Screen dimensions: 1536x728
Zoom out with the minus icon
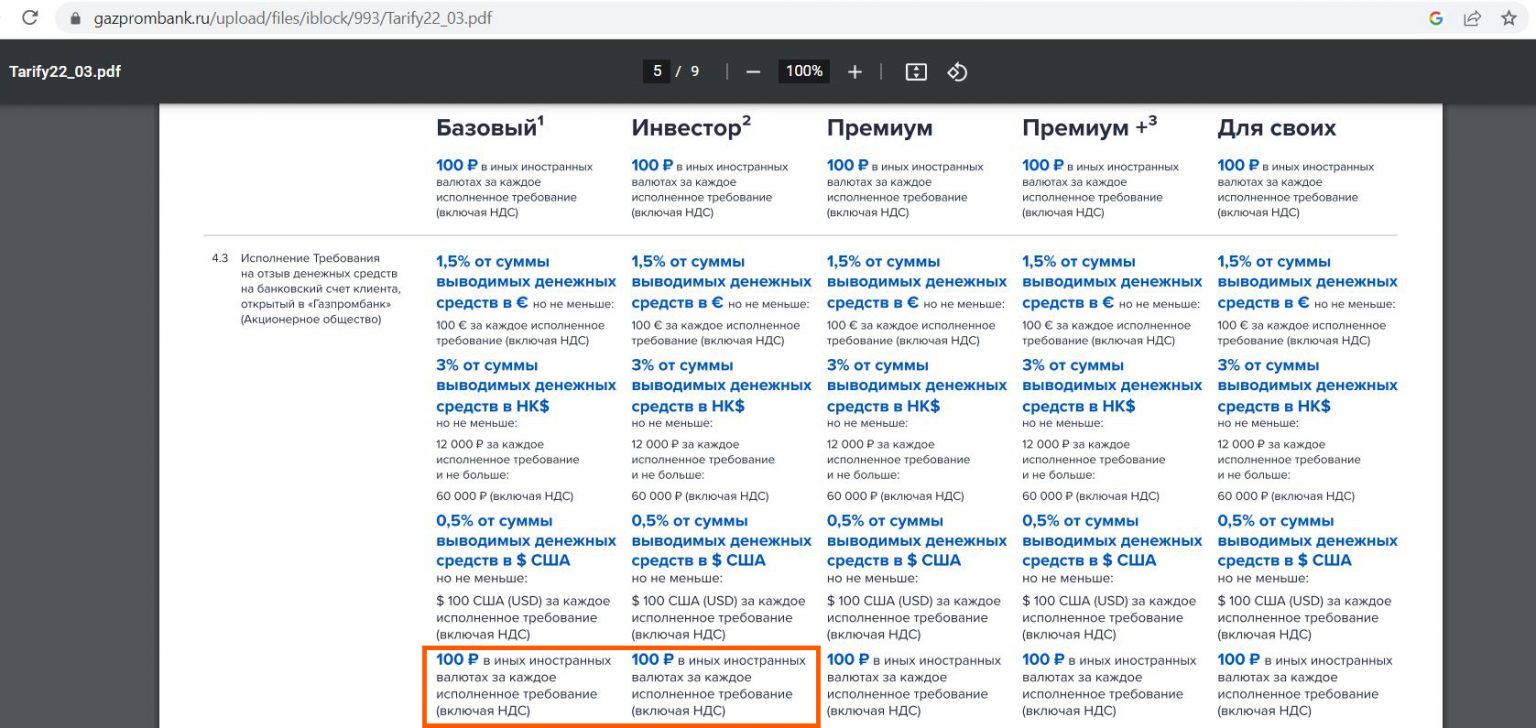(754, 72)
